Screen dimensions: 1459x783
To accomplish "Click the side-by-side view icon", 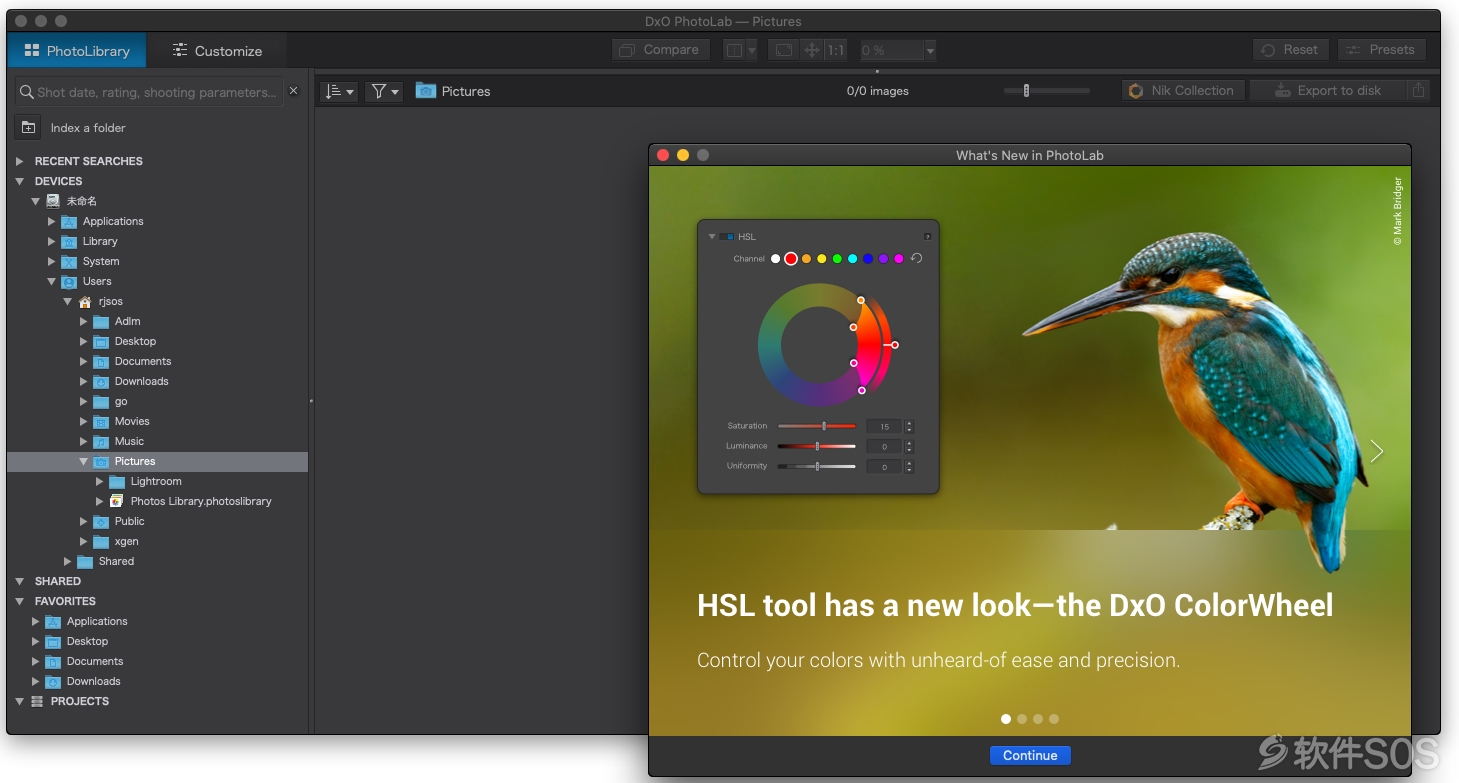I will click(734, 50).
